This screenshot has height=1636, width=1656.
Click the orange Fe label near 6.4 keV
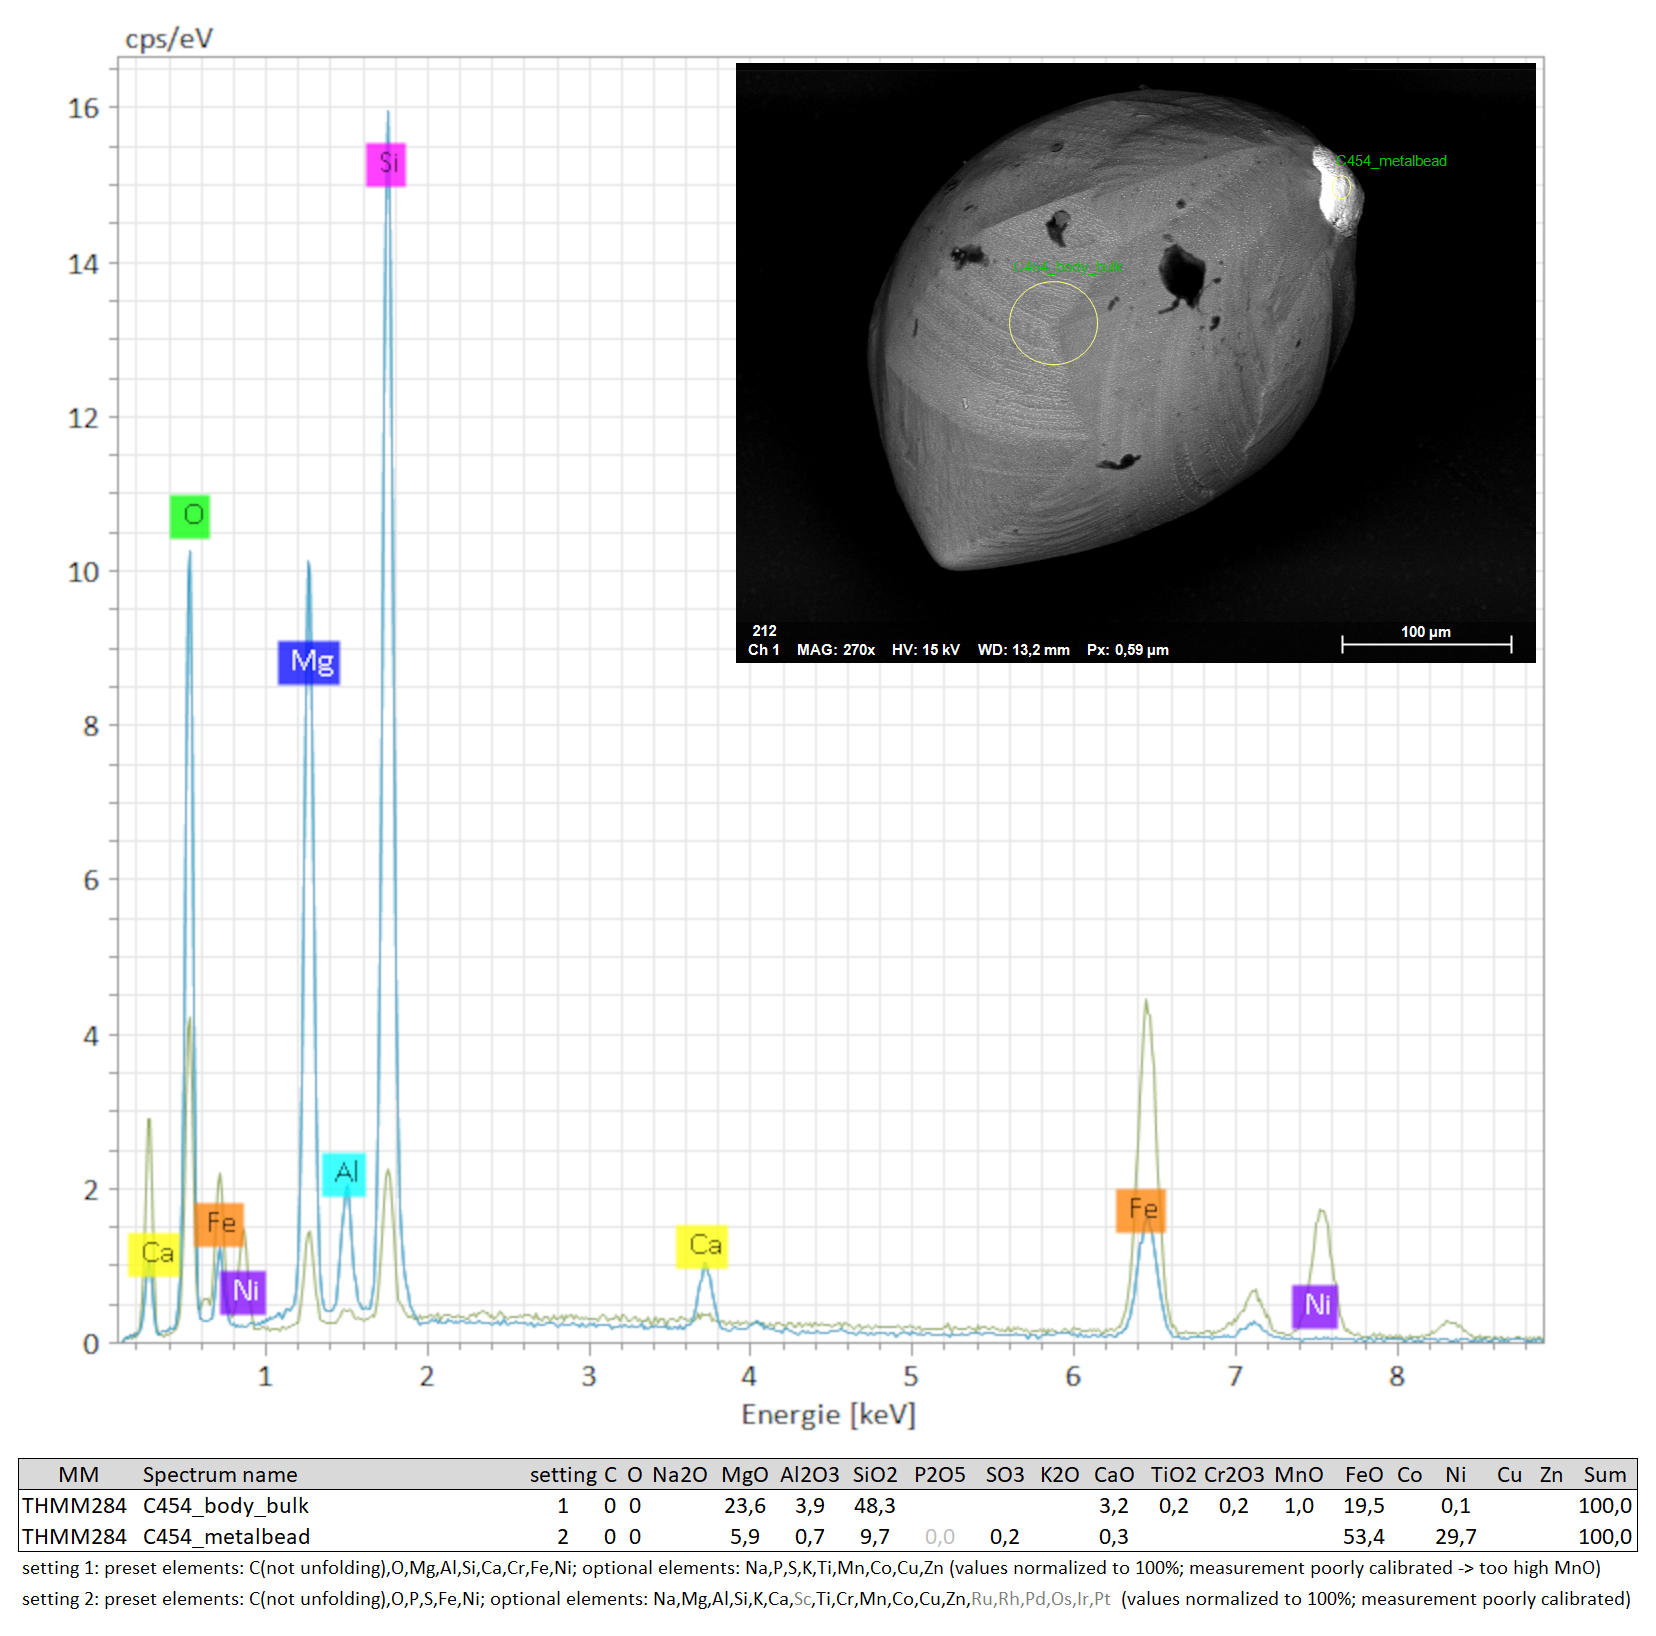pyautogui.click(x=1141, y=1210)
